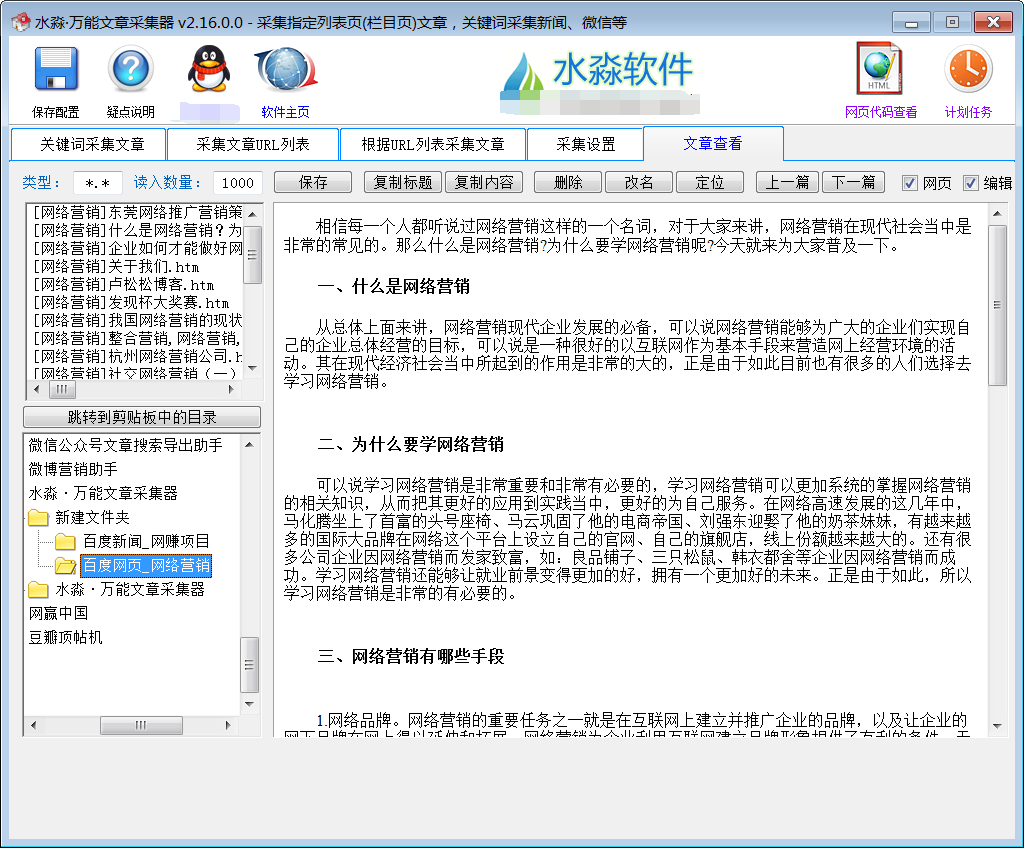
Task: Click the 删除 button
Action: 568,182
